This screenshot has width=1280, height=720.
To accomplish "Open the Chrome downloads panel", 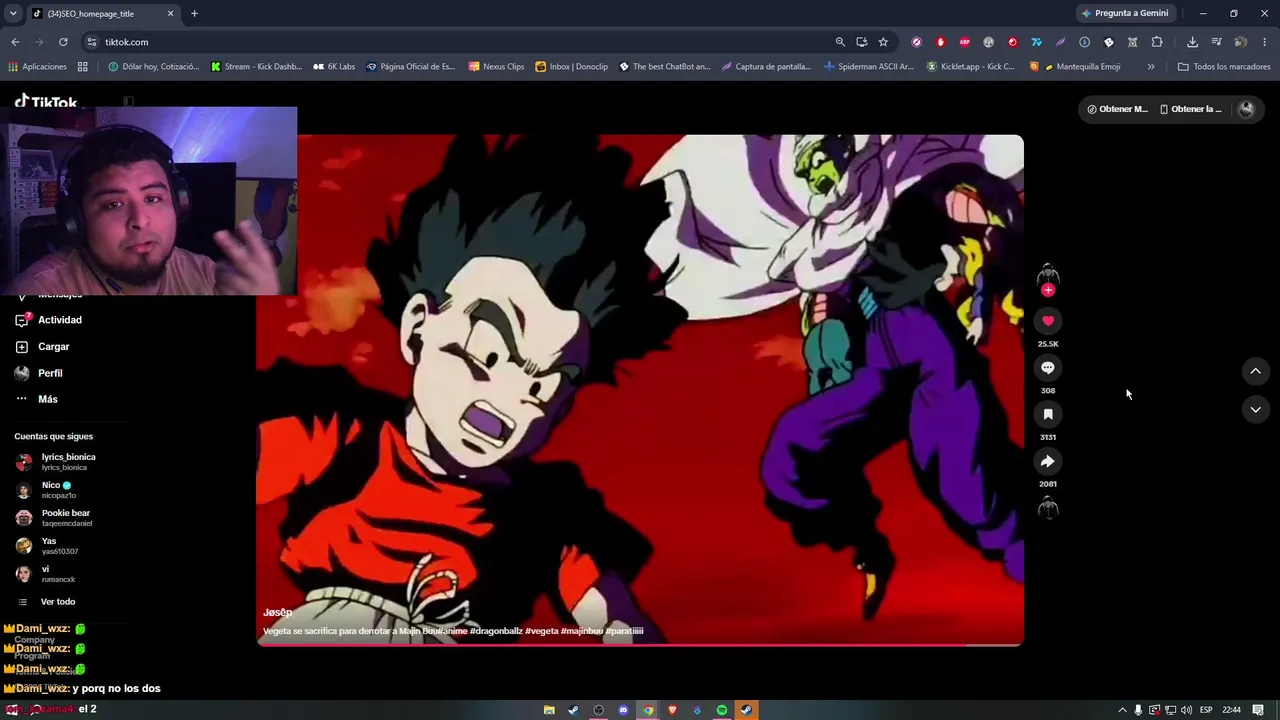I will point(1192,42).
